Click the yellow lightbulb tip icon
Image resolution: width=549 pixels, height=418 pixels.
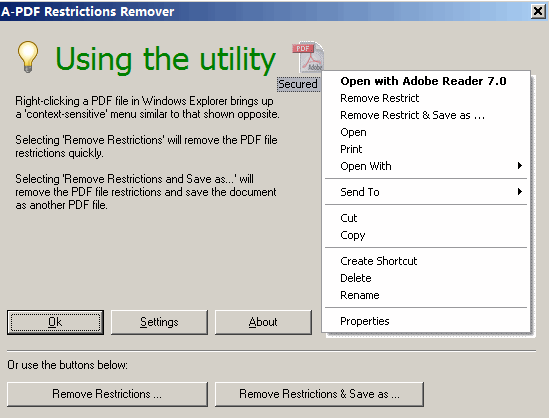(28, 57)
